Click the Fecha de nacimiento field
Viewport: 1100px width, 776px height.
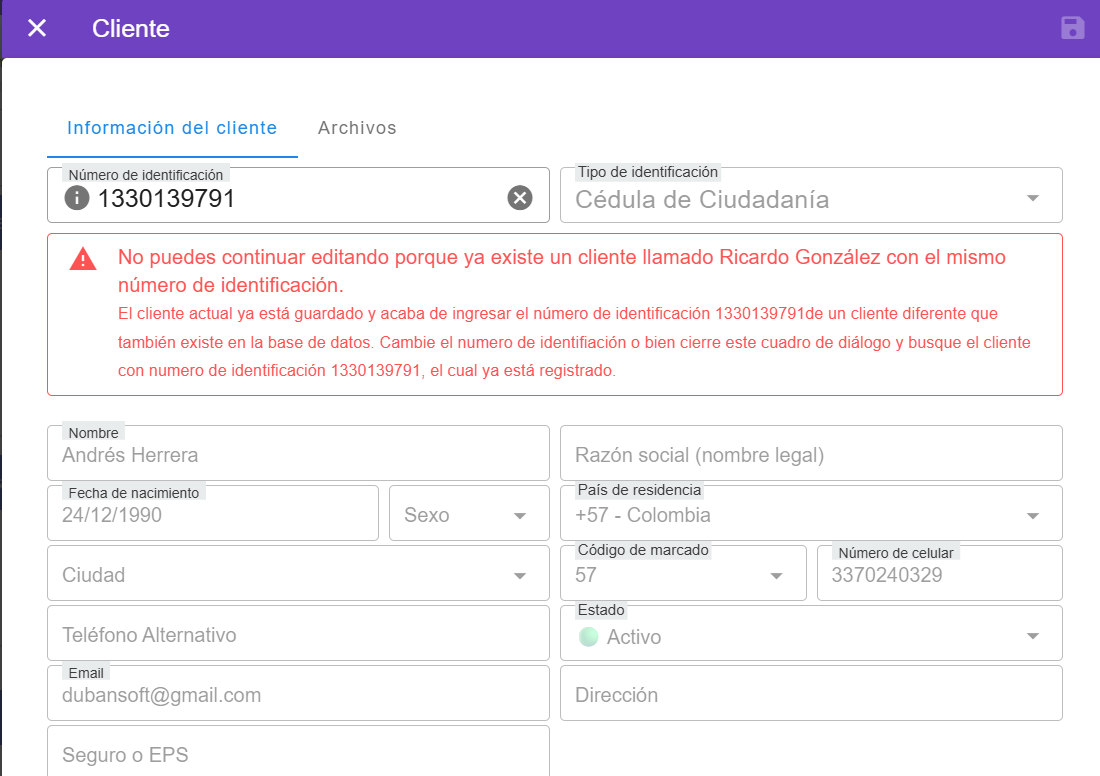(x=212, y=516)
